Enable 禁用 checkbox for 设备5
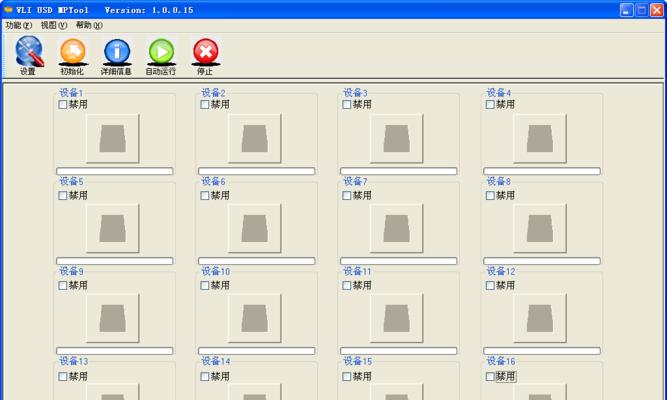The image size is (667, 400). pyautogui.click(x=63, y=195)
